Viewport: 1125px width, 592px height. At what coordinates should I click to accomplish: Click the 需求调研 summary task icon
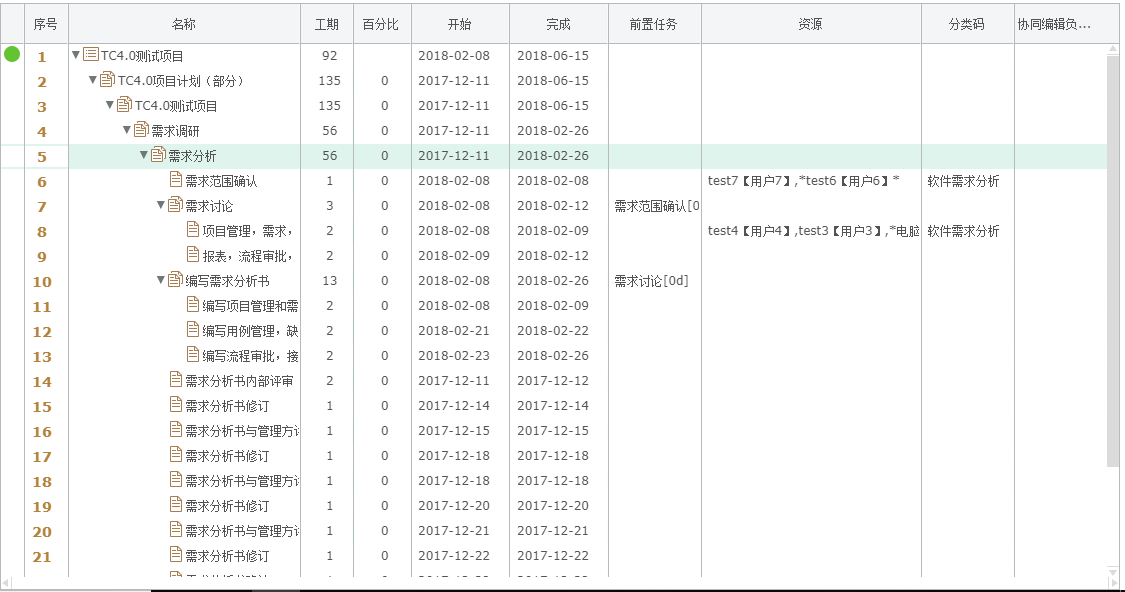click(x=141, y=130)
